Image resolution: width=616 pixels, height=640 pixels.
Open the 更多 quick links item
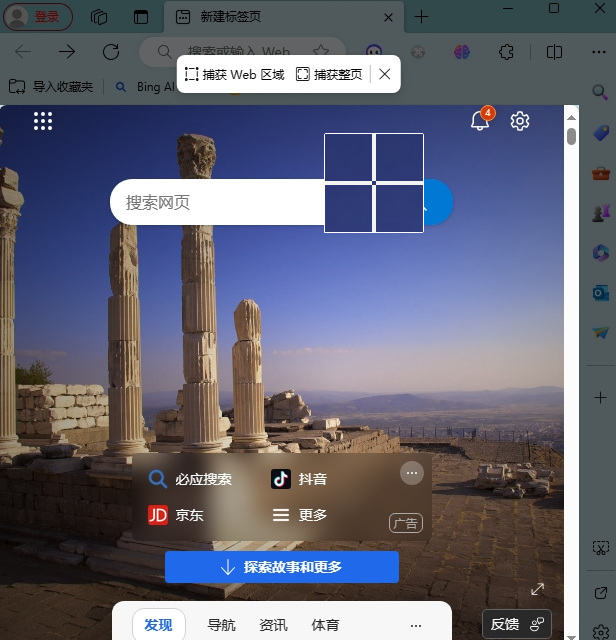pos(300,515)
